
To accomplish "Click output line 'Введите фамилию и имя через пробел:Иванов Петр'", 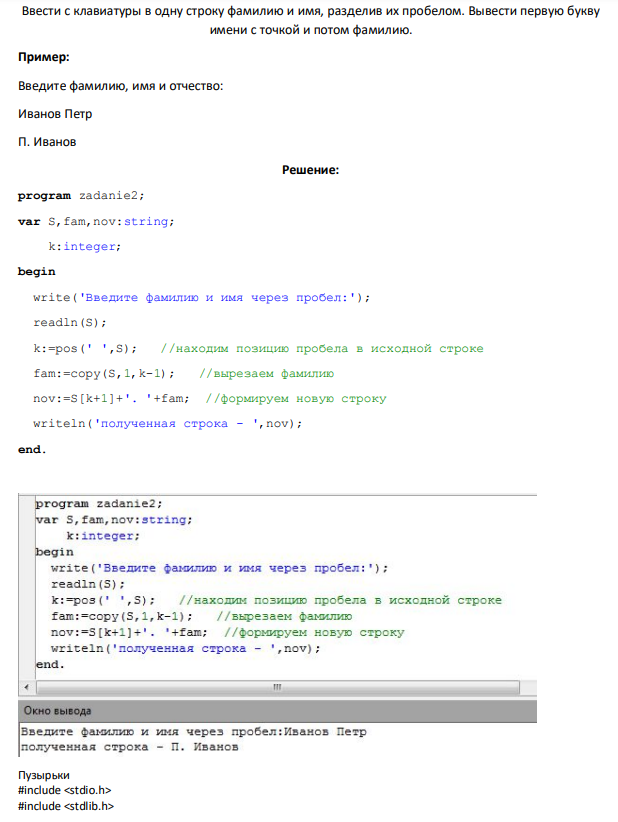I will click(194, 731).
